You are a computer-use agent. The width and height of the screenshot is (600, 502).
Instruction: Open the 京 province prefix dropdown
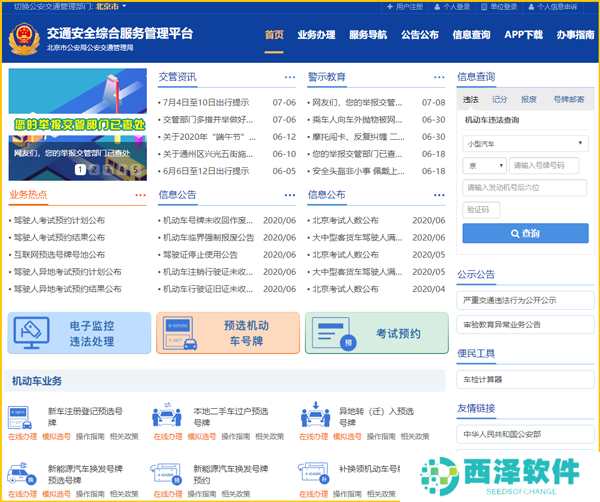click(483, 165)
